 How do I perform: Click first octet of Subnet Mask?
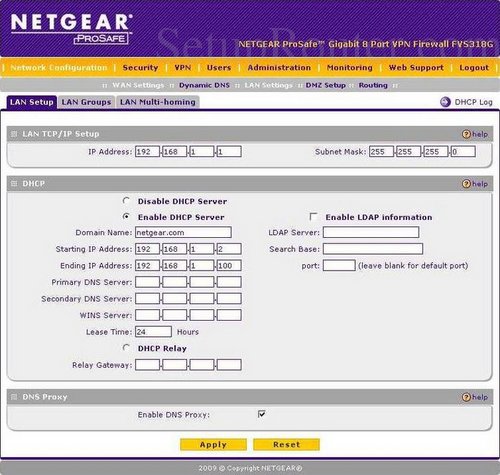(x=381, y=152)
